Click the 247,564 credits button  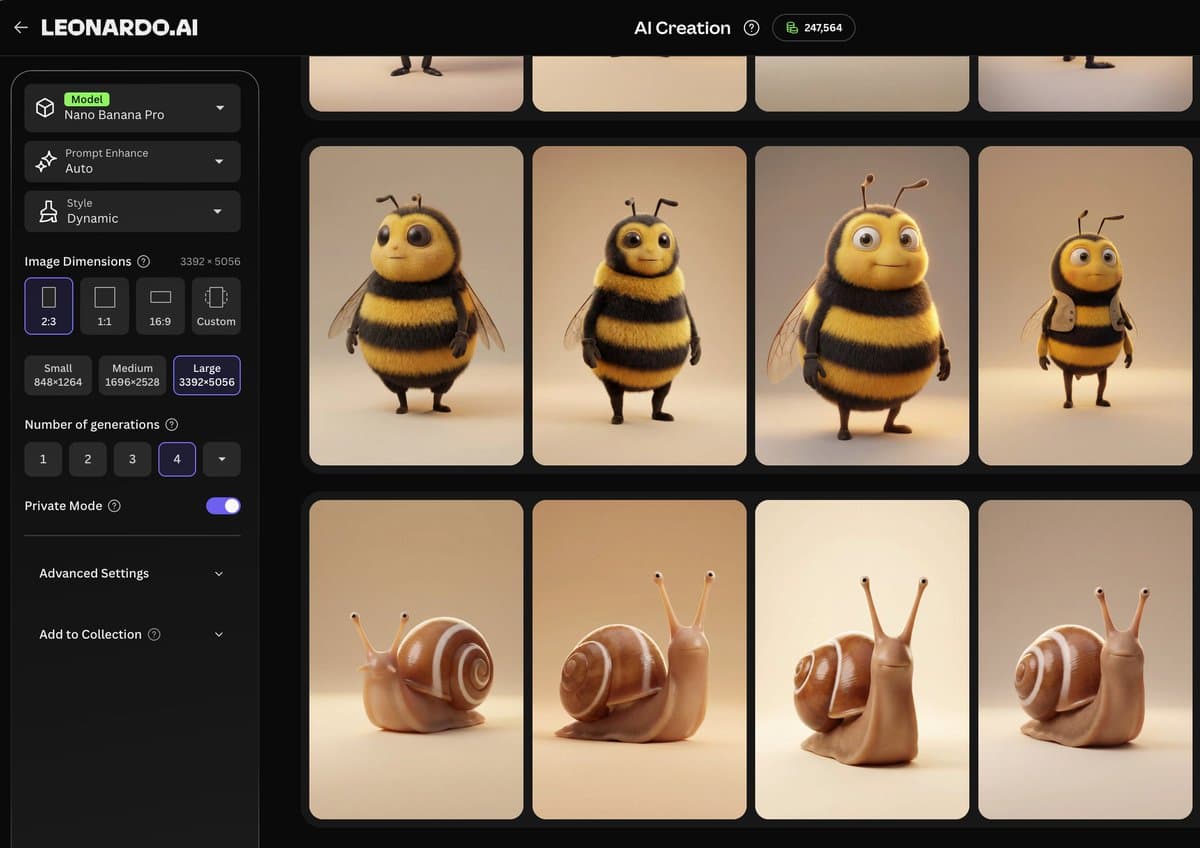[x=814, y=28]
